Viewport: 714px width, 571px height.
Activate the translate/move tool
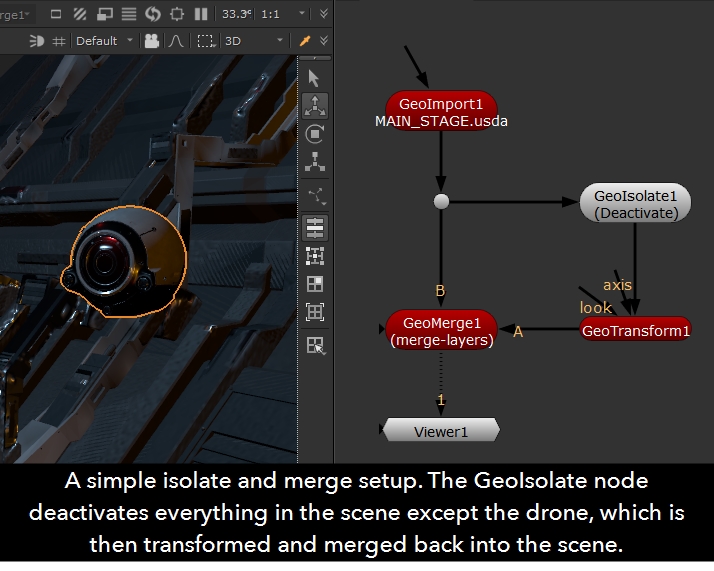[x=315, y=105]
